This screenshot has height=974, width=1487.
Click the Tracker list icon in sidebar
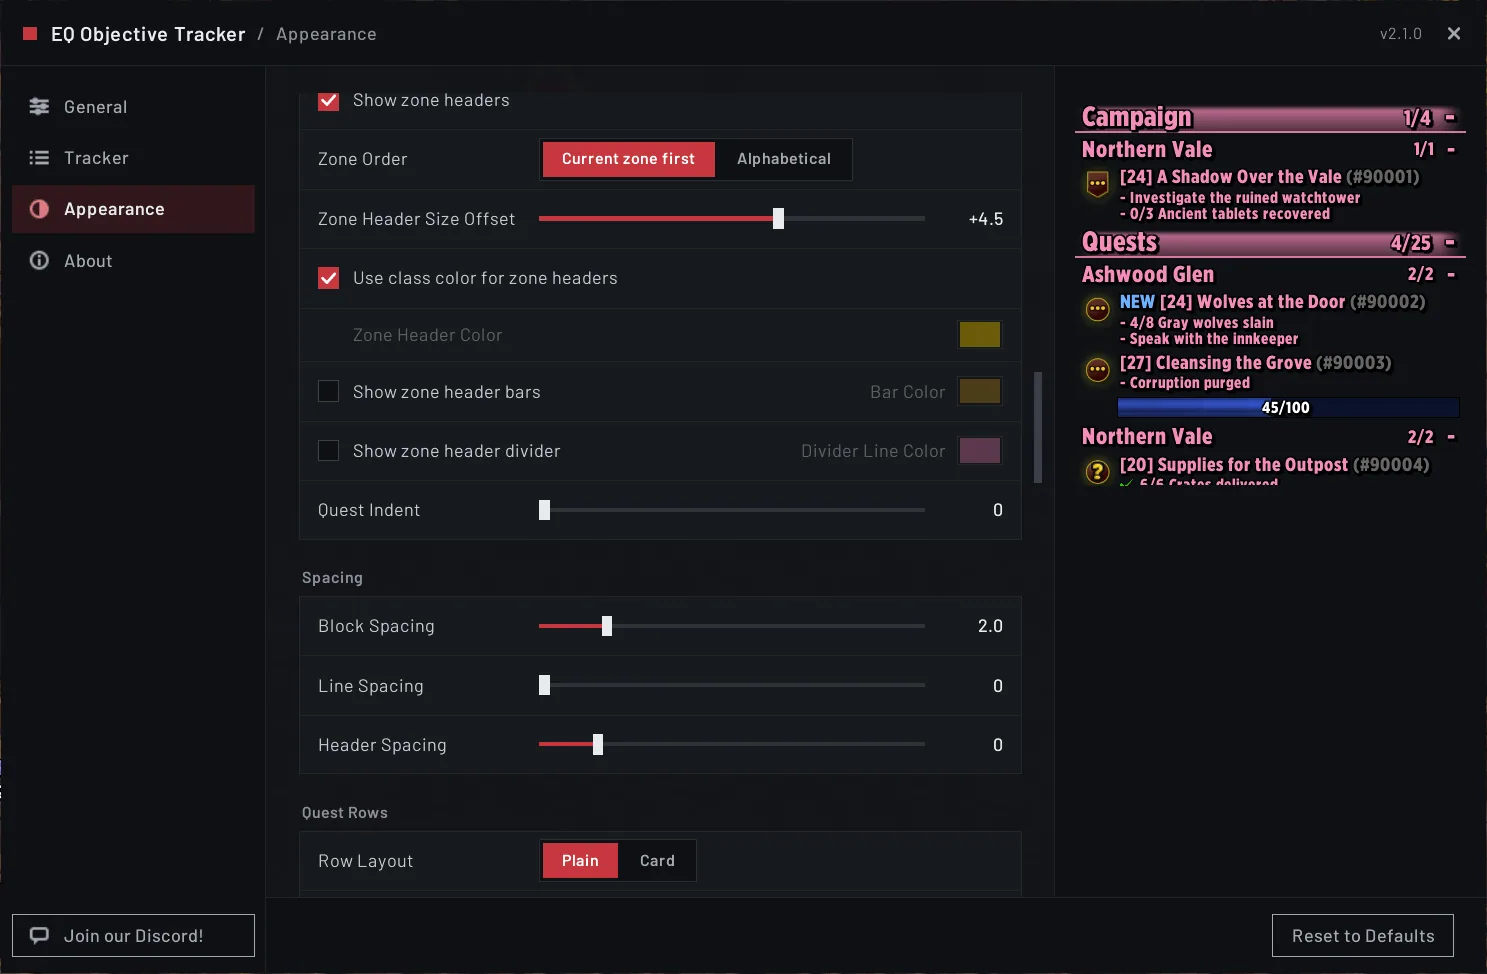click(39, 157)
